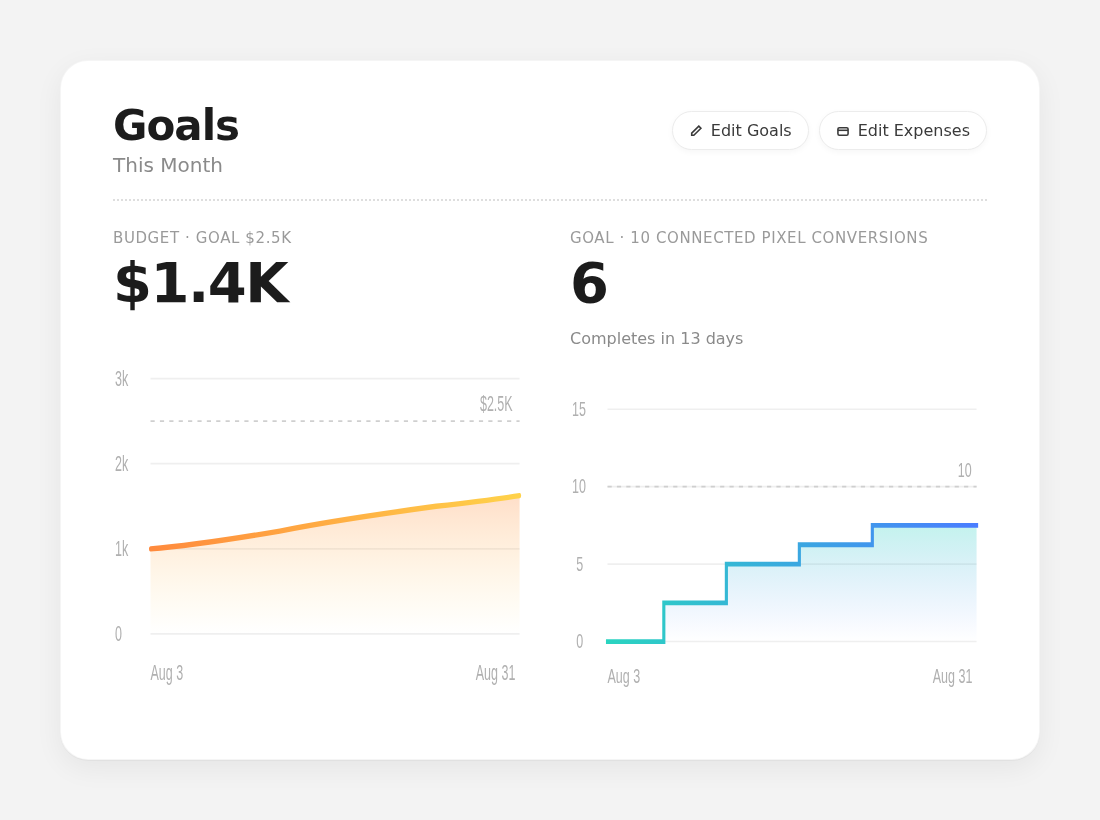
Task: Click the orange budget trend line
Action: (x=335, y=521)
